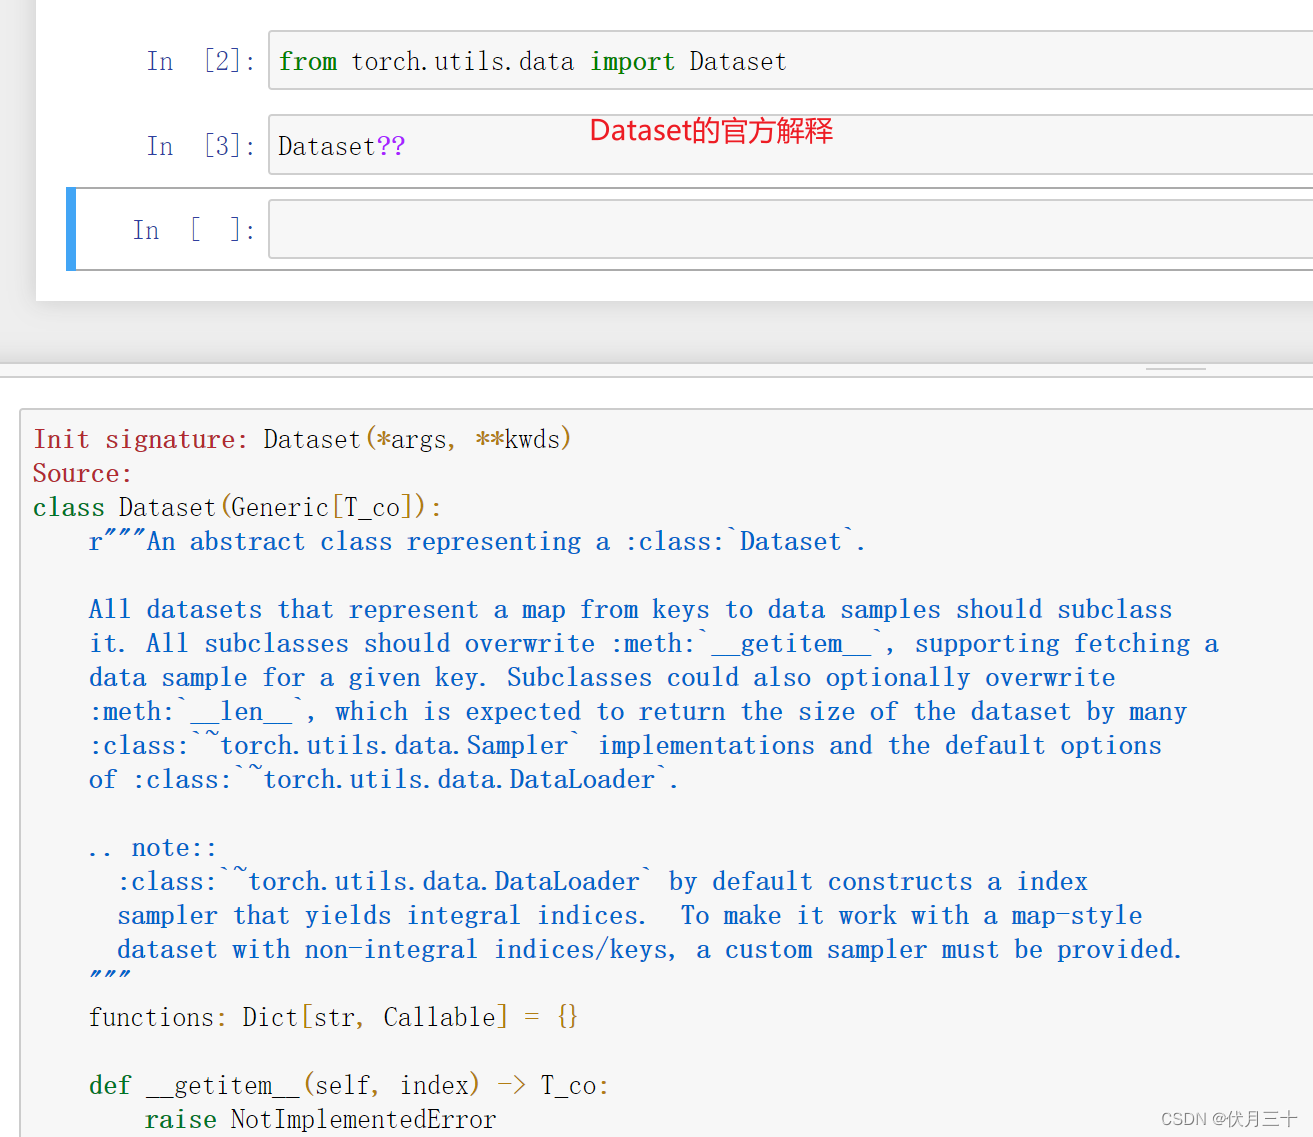Click the empty In [ ] prompt
Image resolution: width=1313 pixels, height=1137 pixels.
click(x=193, y=230)
